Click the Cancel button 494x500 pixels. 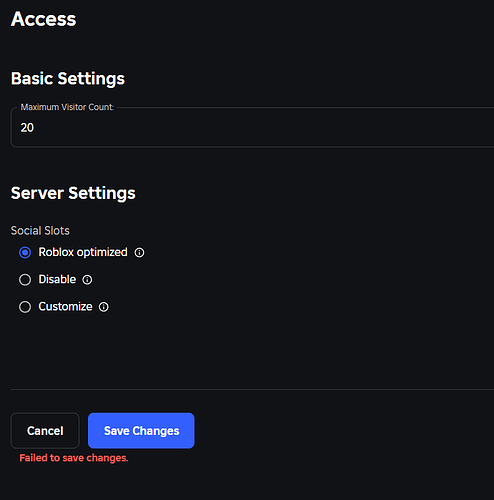45,431
